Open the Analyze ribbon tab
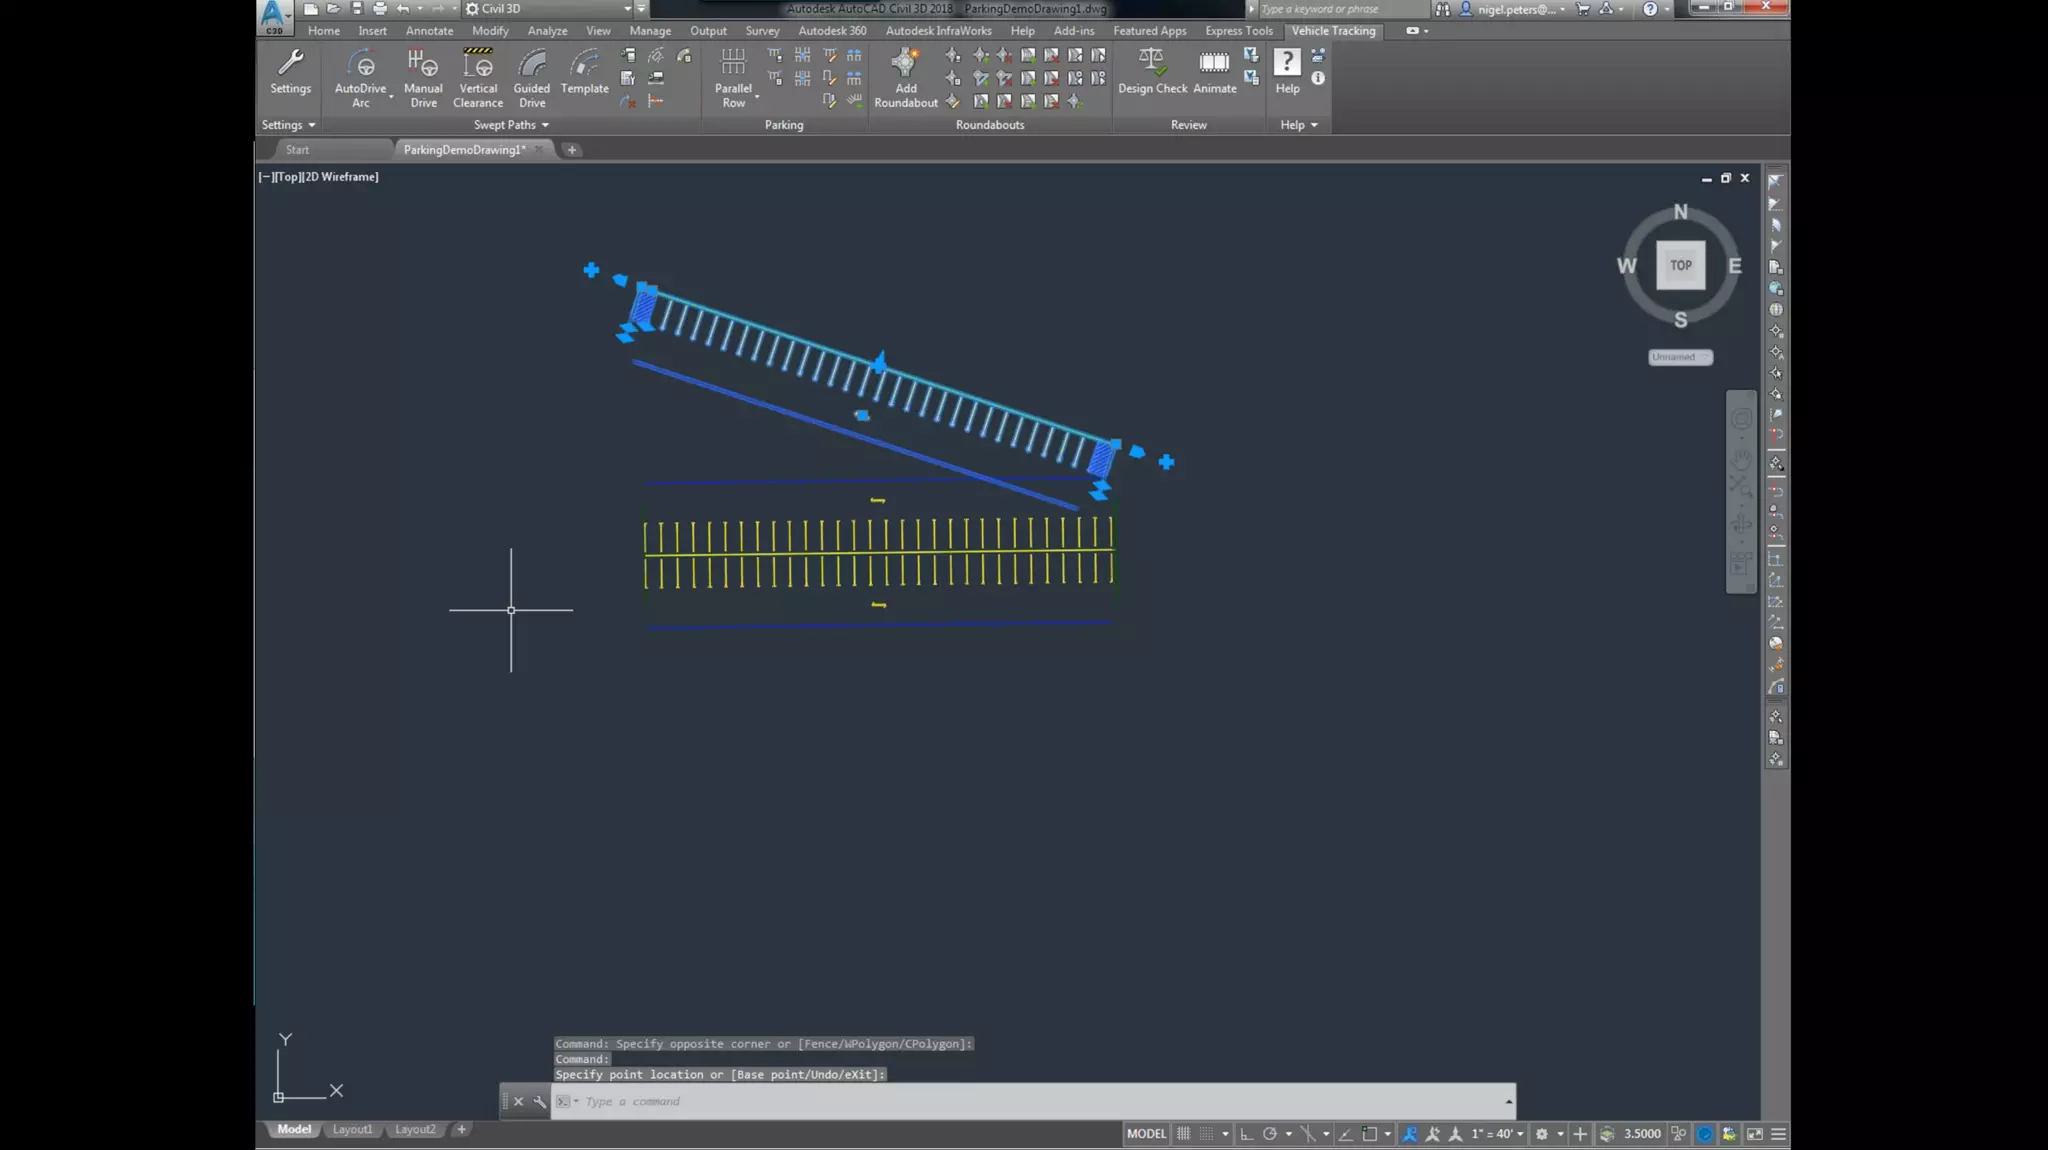Image resolution: width=2048 pixels, height=1150 pixels. tap(547, 31)
